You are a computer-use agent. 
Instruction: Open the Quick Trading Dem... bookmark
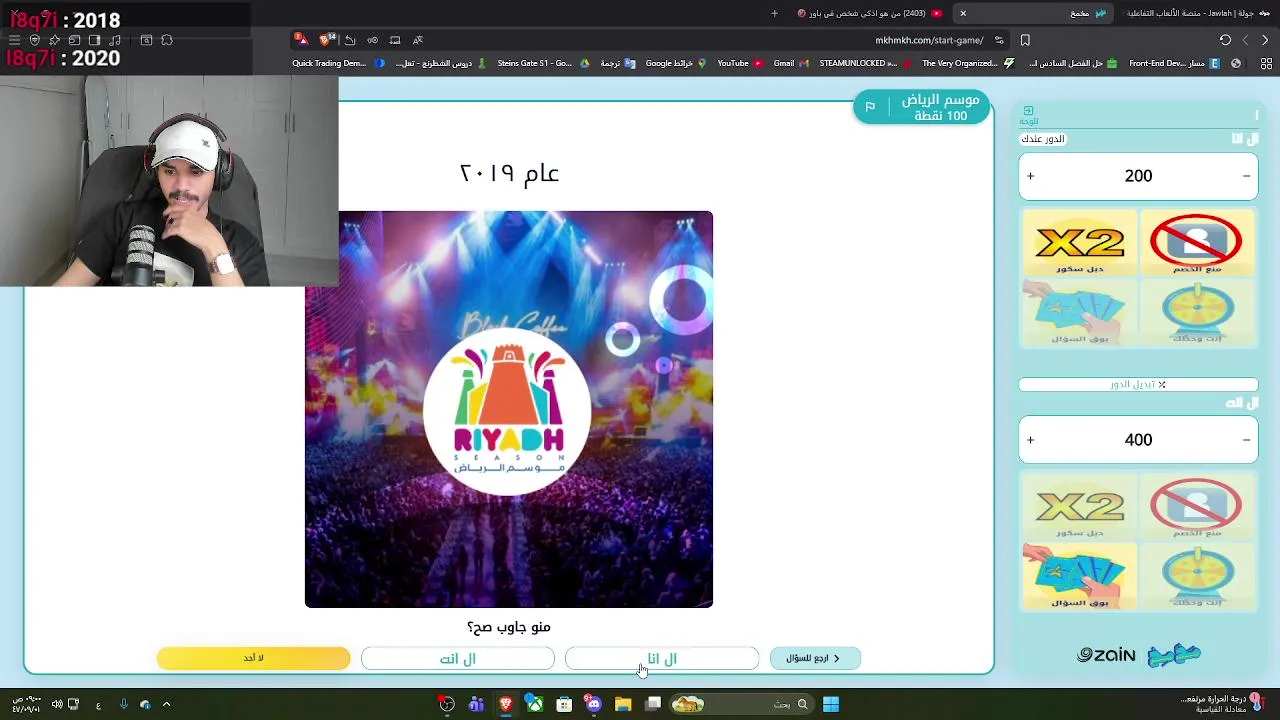338,63
